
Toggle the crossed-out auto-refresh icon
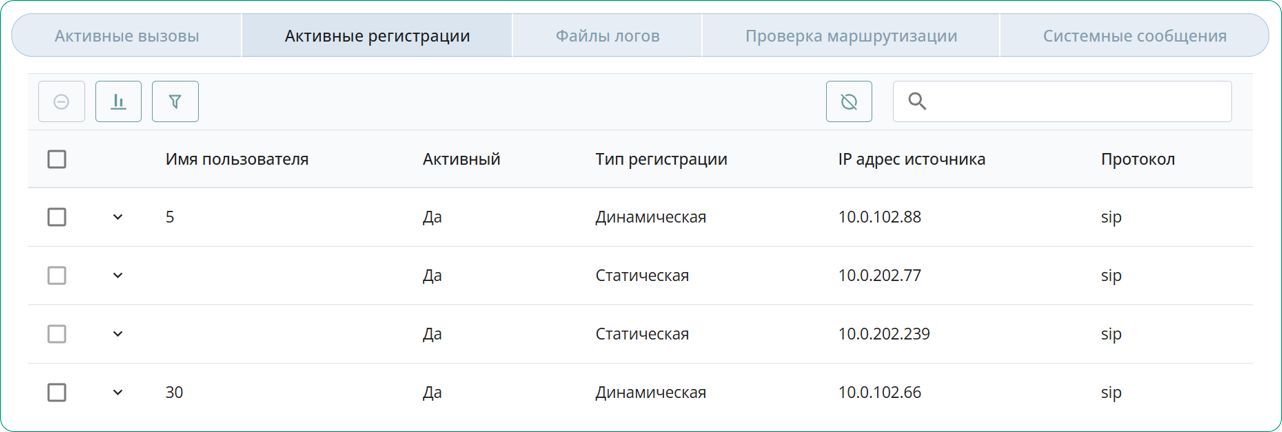click(849, 101)
